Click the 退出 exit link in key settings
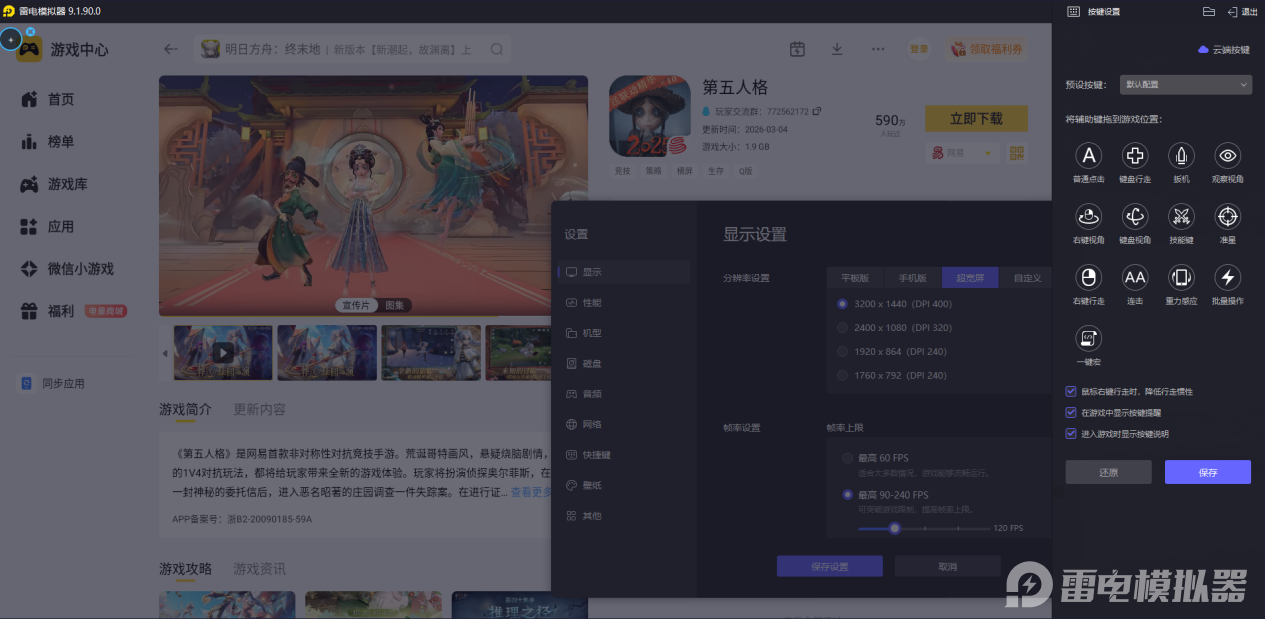 tap(1243, 12)
